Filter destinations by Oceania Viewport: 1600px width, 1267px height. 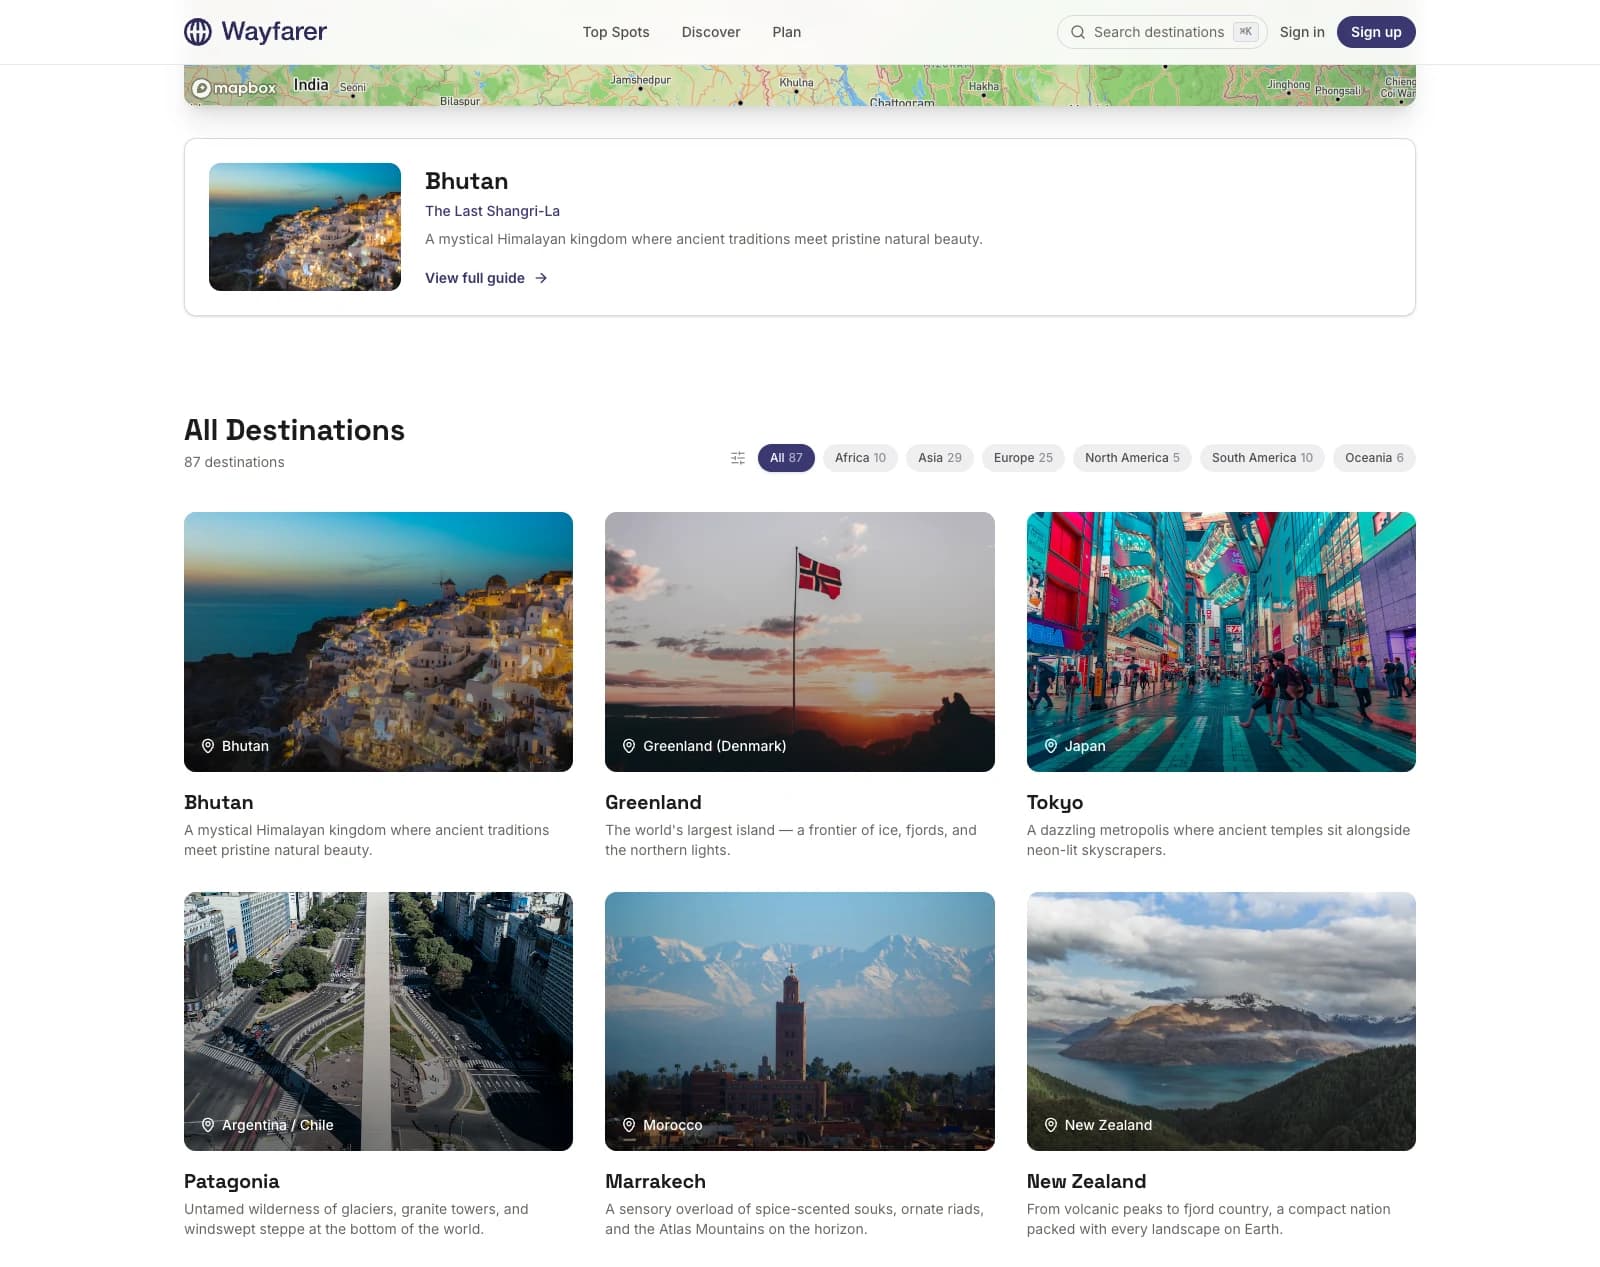1374,458
